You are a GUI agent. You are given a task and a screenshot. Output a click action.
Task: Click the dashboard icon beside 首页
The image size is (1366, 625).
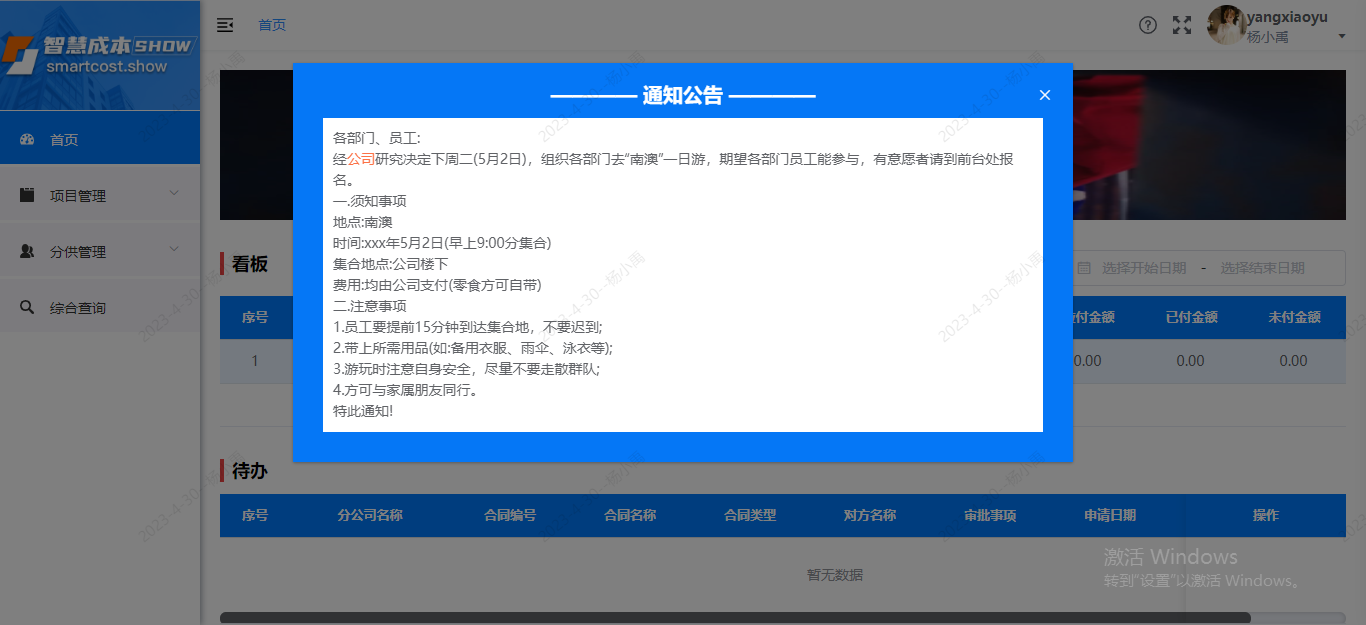click(27, 139)
